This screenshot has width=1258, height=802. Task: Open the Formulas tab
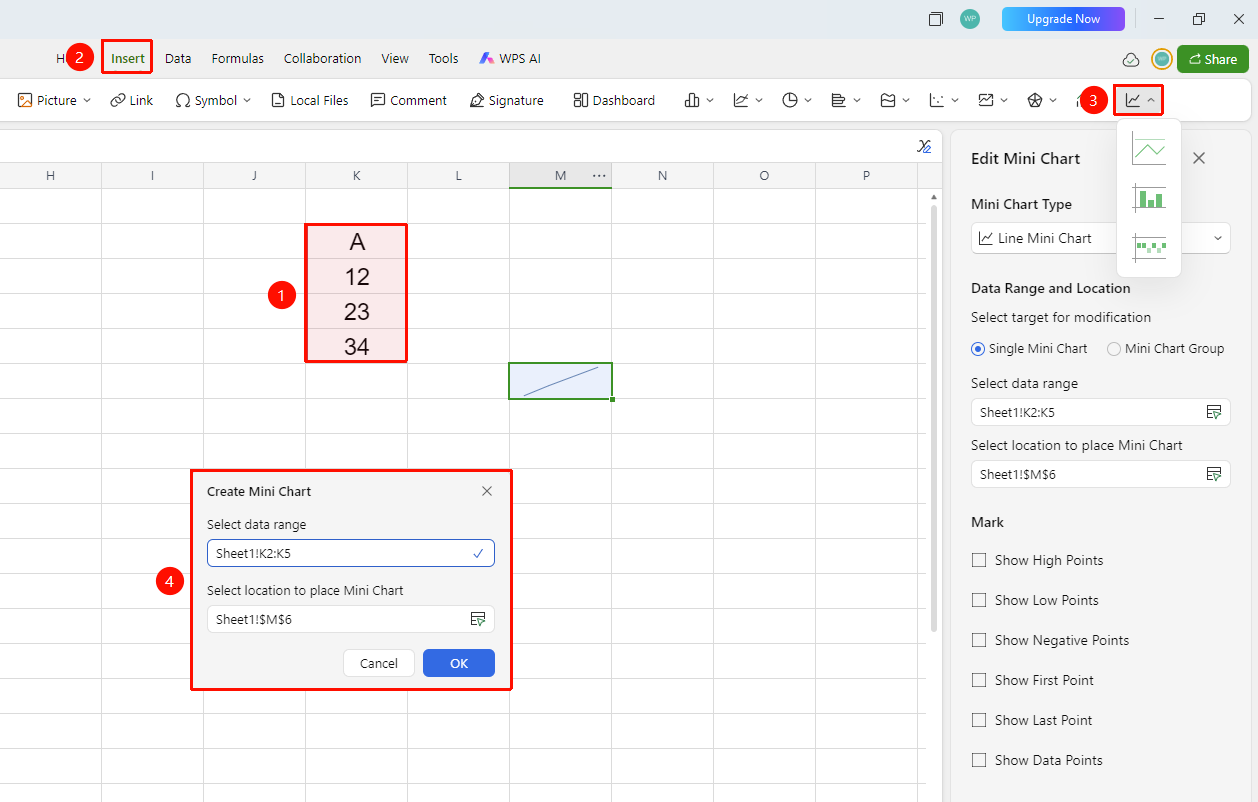click(238, 58)
